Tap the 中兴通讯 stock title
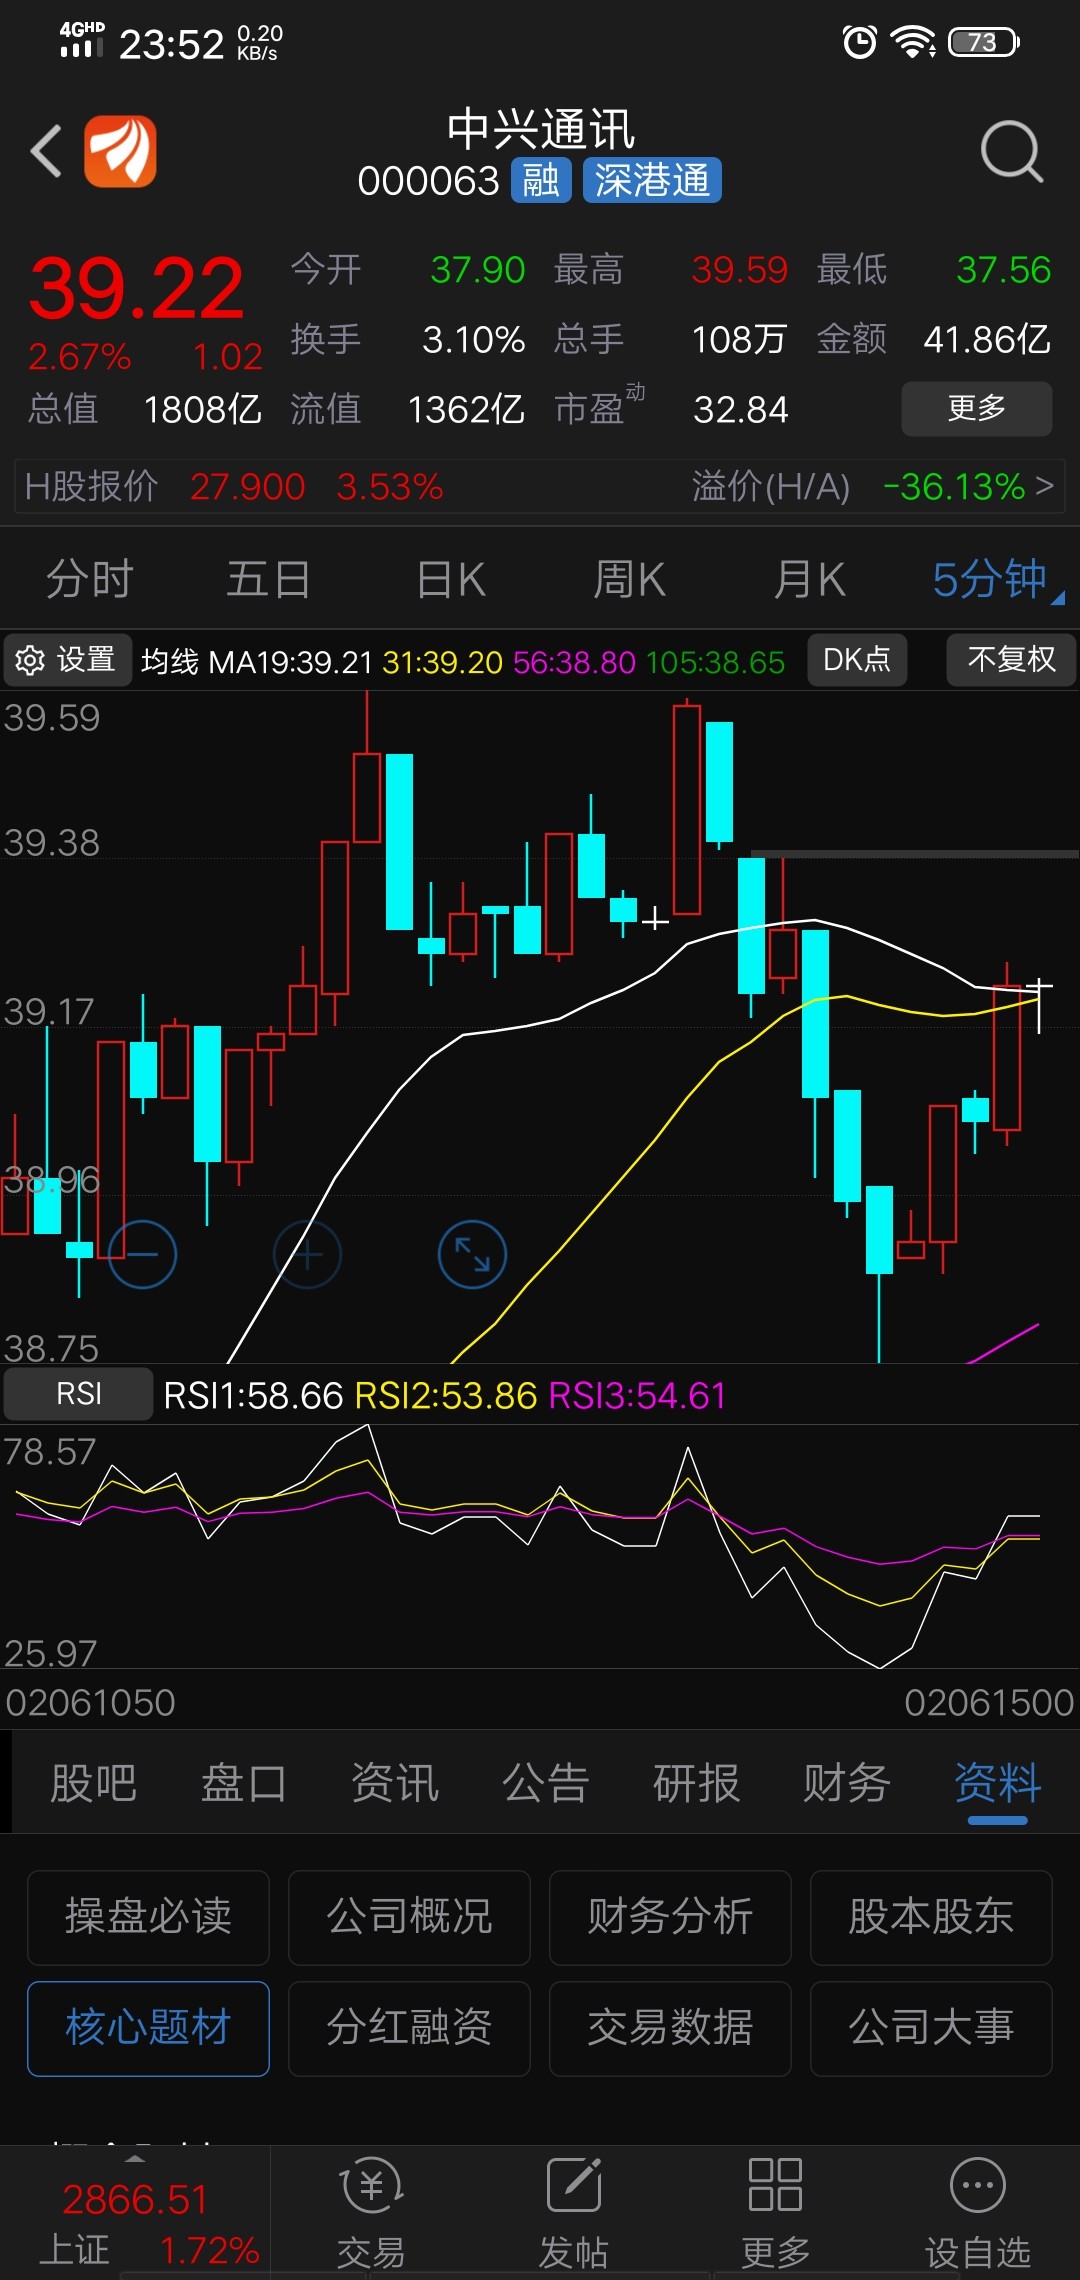This screenshot has height=2280, width=1080. pyautogui.click(x=541, y=130)
